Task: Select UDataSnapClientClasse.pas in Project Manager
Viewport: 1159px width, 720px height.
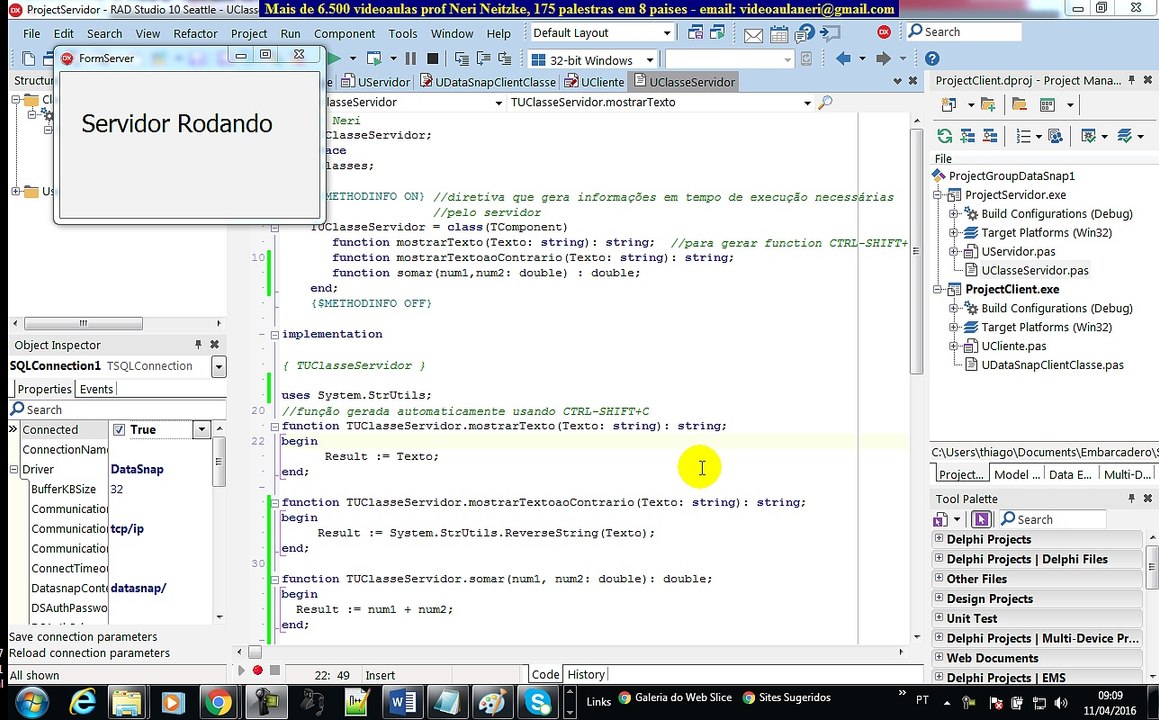Action: coord(1053,364)
